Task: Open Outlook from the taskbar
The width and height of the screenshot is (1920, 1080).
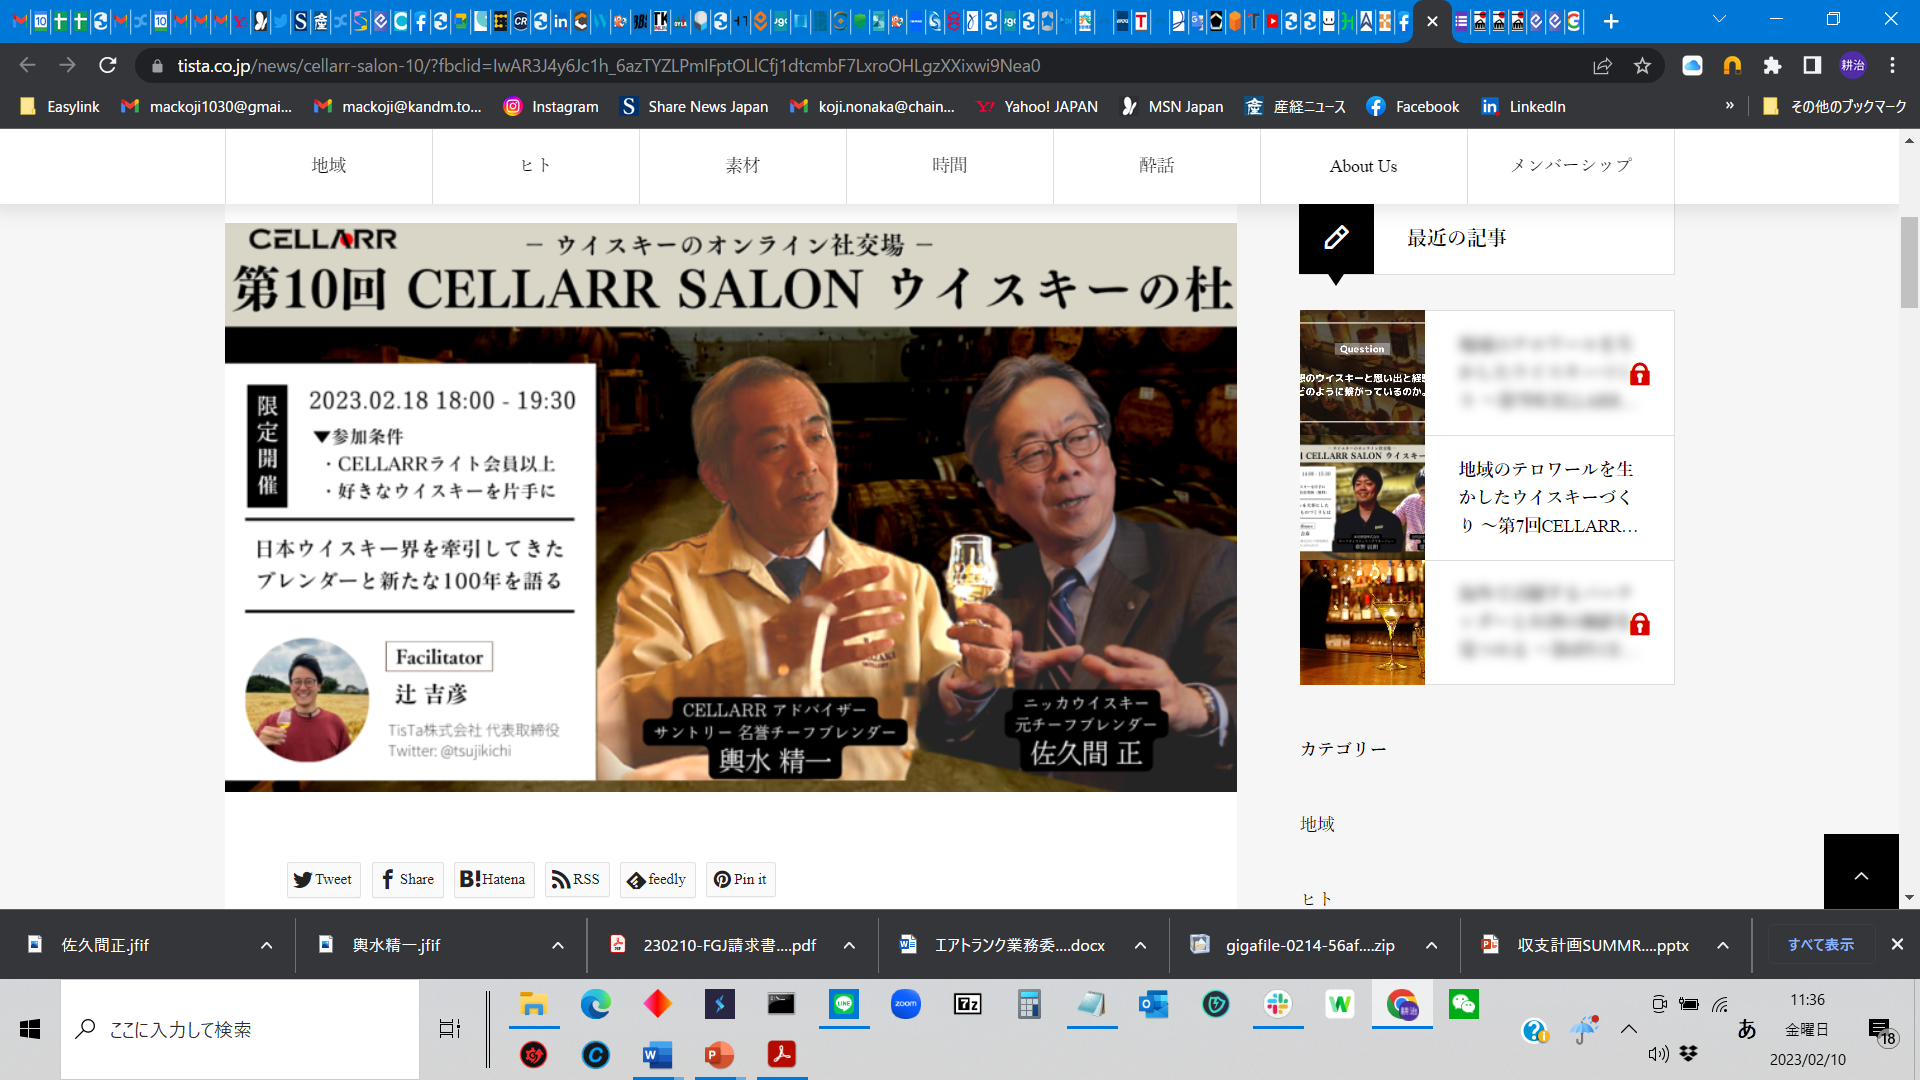Action: (x=1154, y=1004)
